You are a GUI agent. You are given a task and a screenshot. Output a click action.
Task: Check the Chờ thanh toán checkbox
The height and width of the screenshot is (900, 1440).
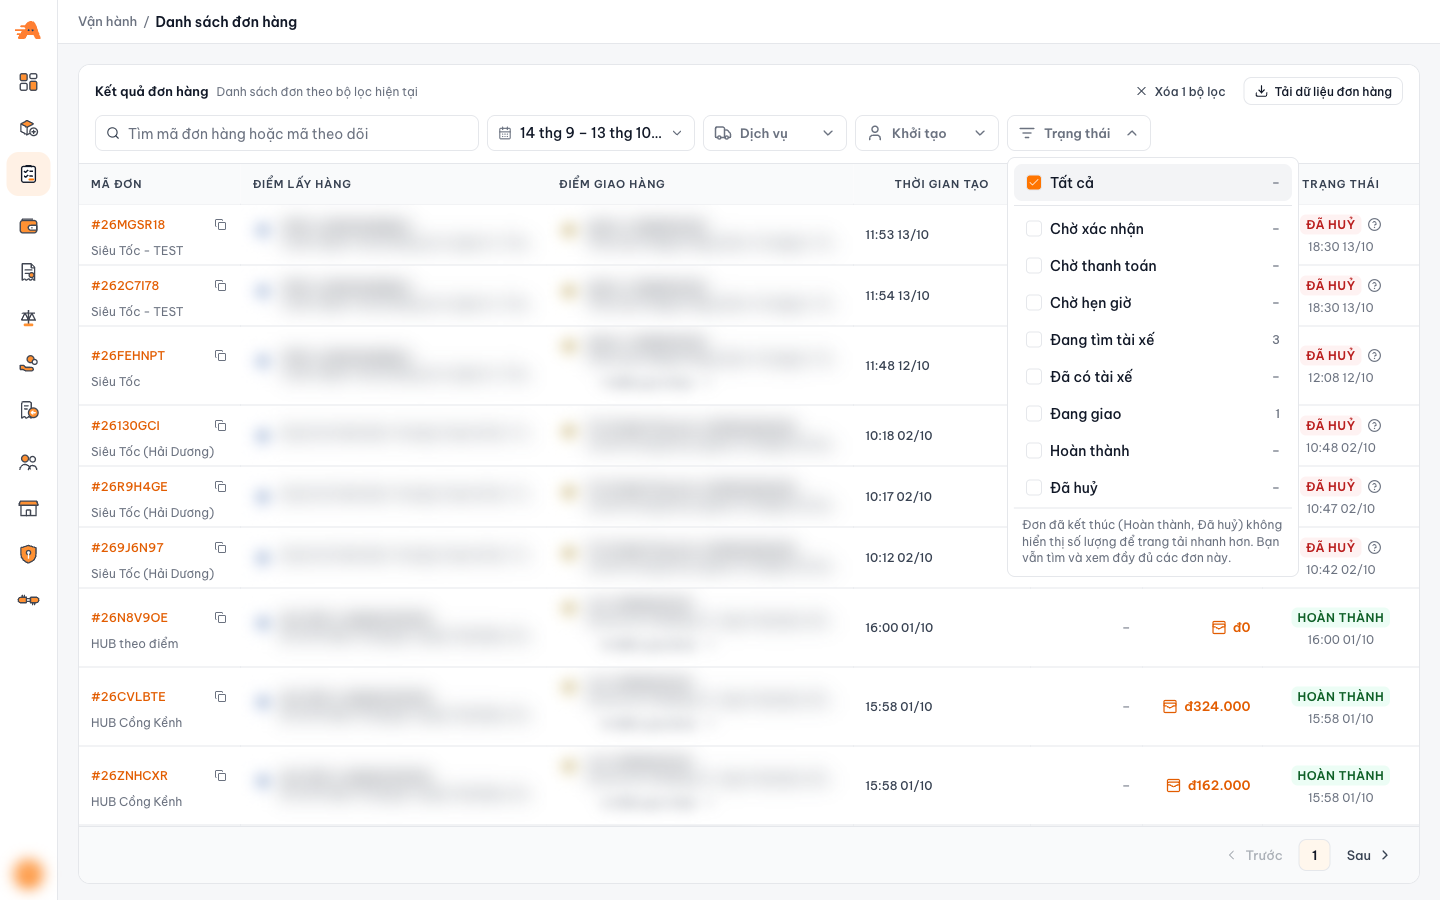[x=1034, y=266]
